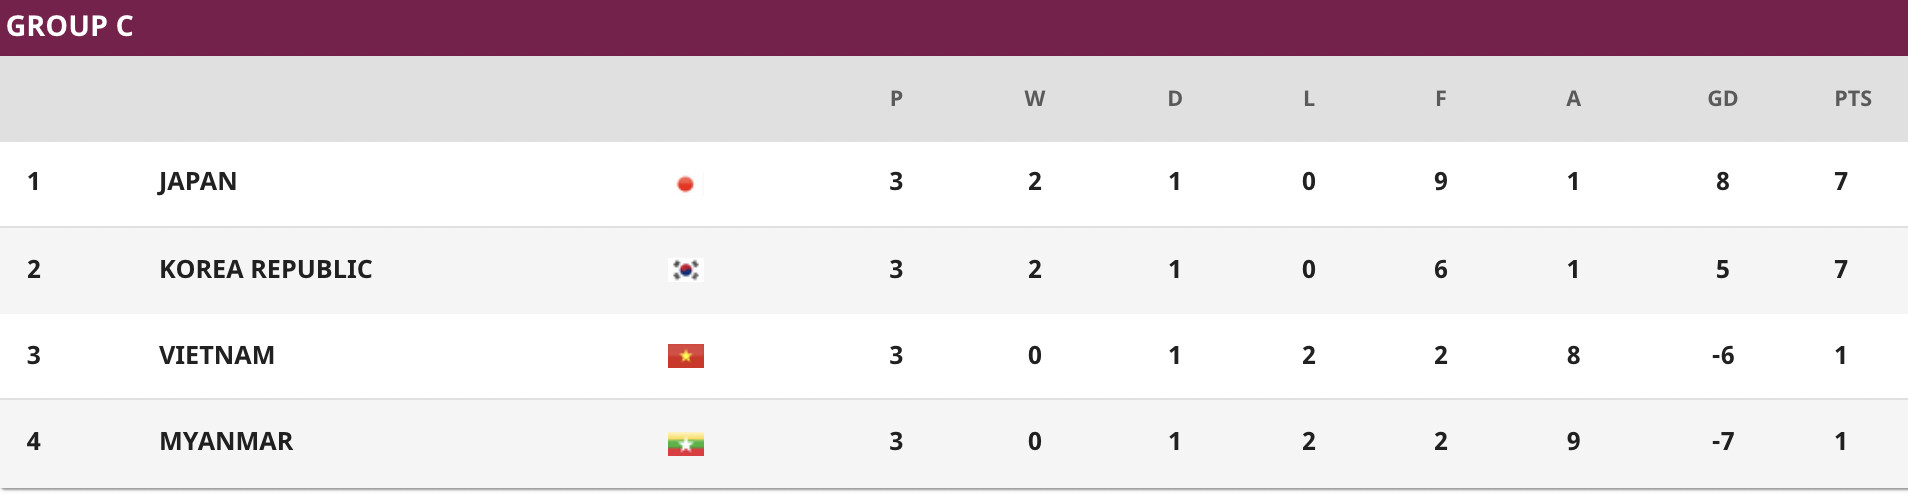Click the W (wins) column header
Image resolution: width=1908 pixels, height=494 pixels.
pyautogui.click(x=1035, y=98)
